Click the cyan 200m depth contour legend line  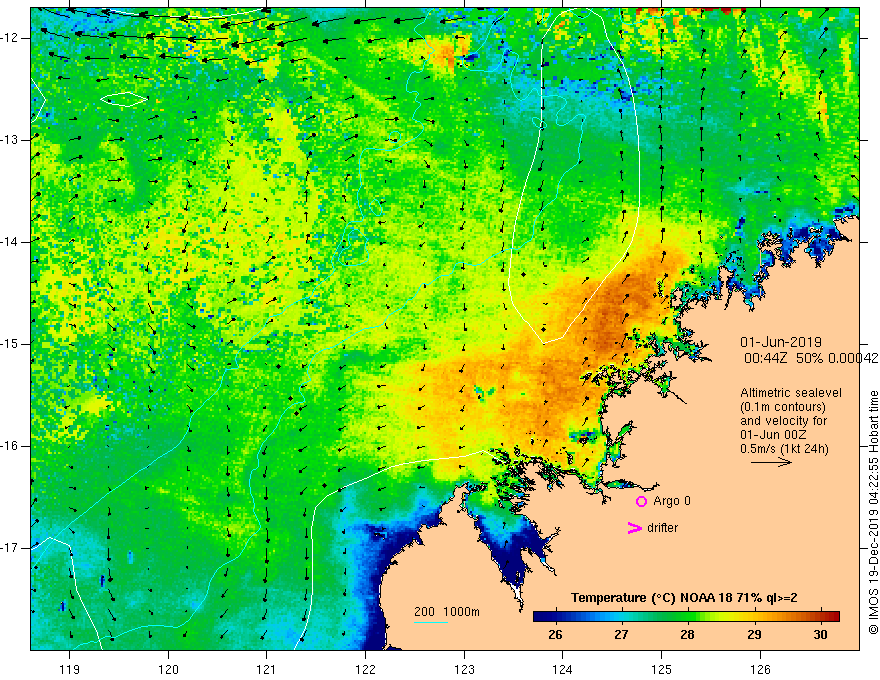(x=430, y=622)
